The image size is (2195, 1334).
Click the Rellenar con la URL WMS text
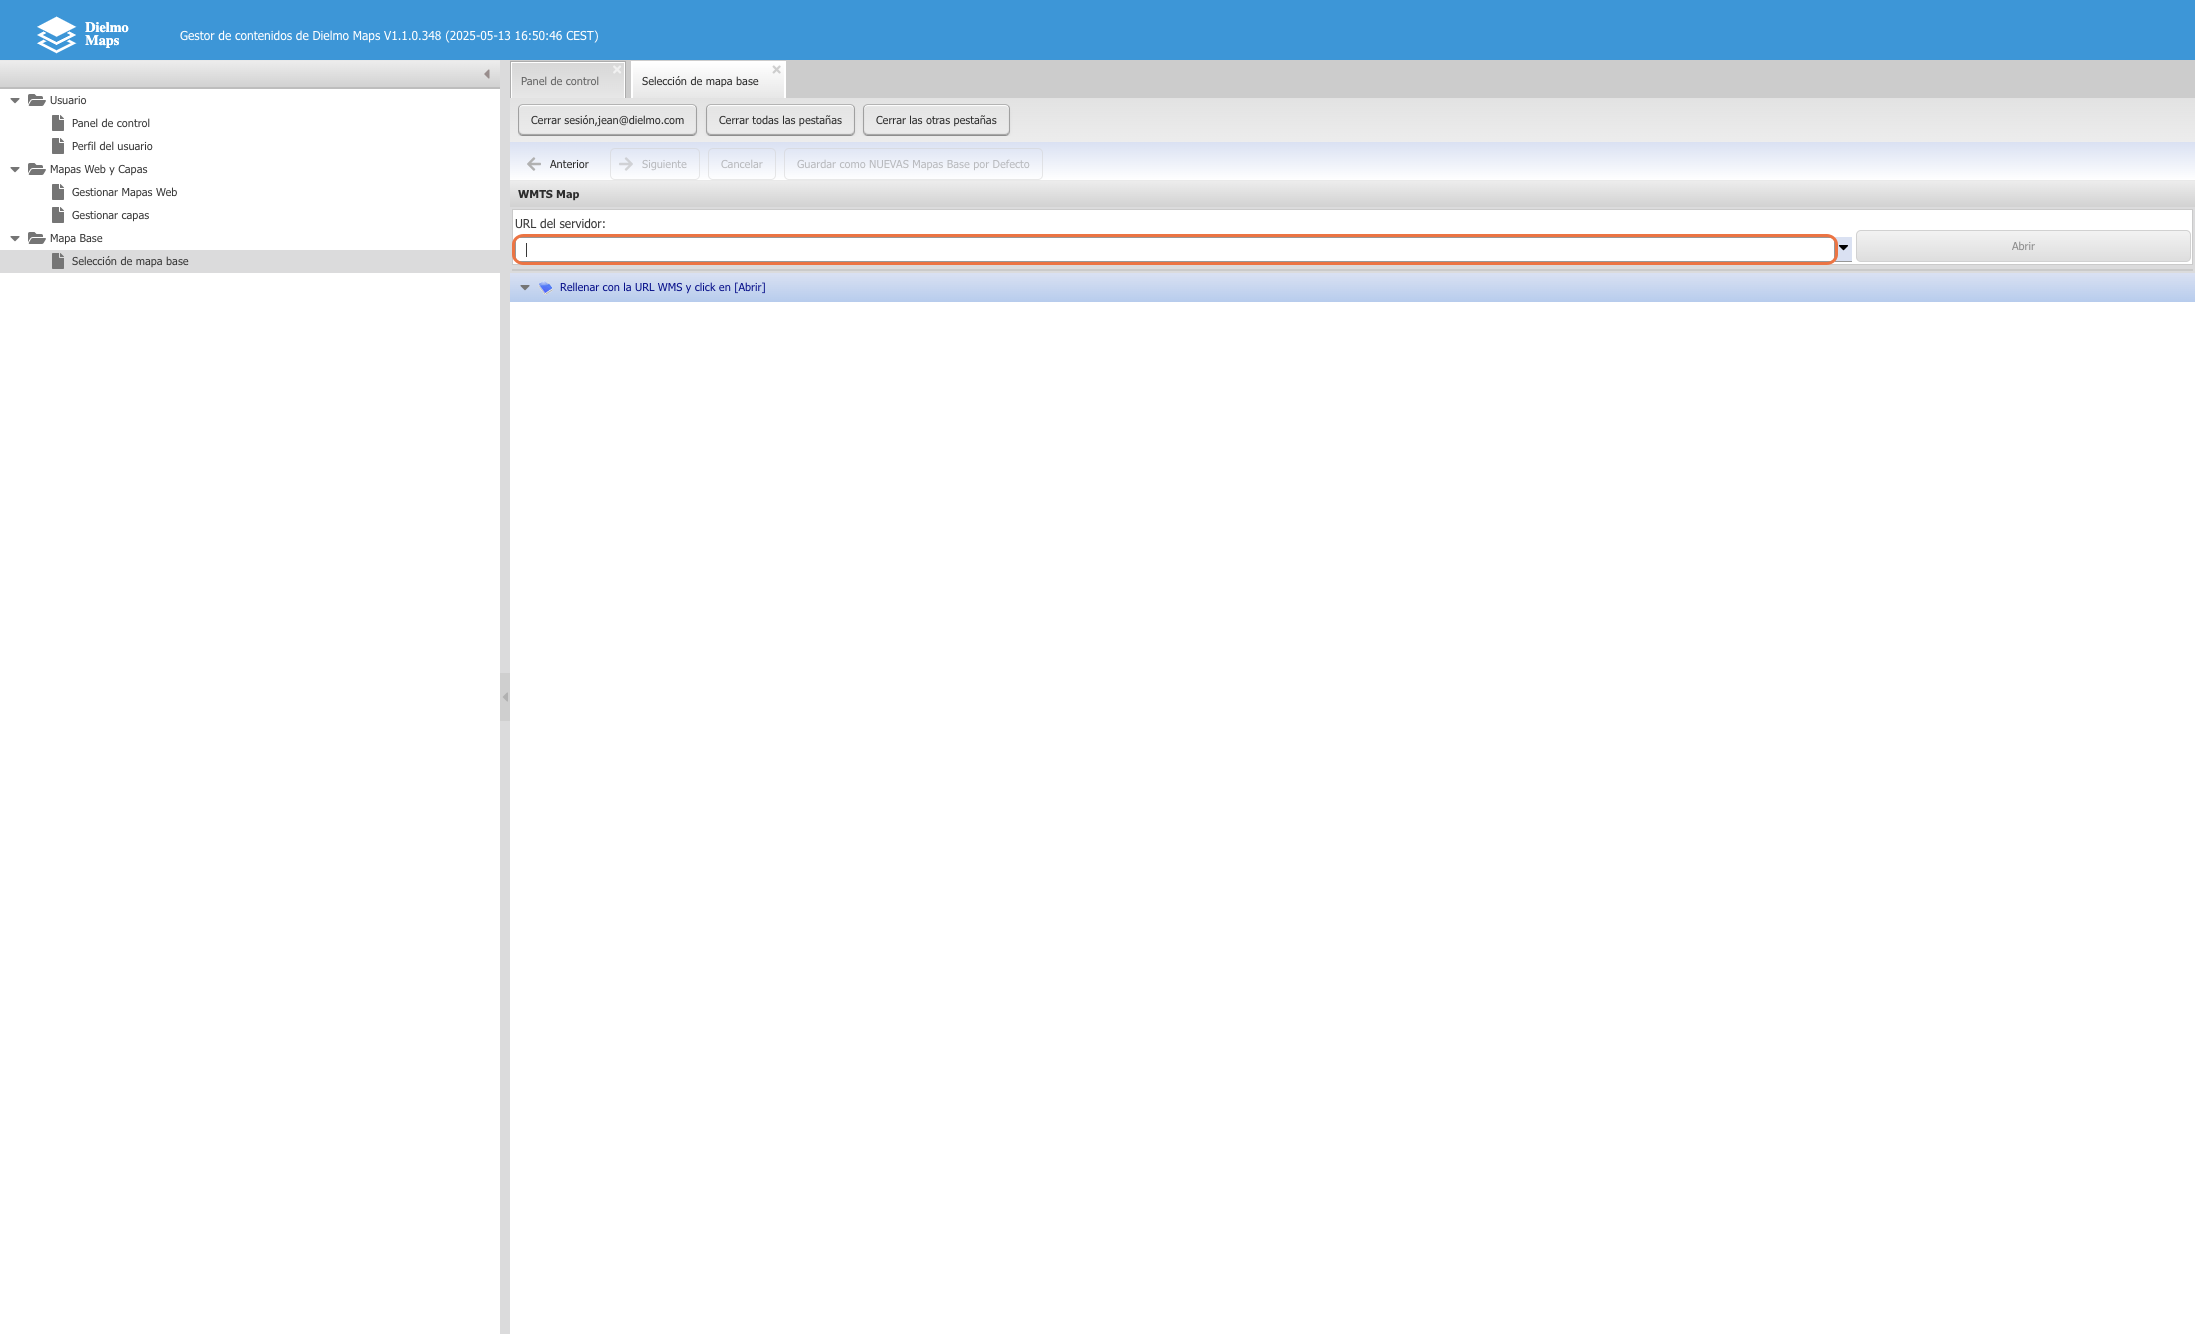[x=662, y=287]
